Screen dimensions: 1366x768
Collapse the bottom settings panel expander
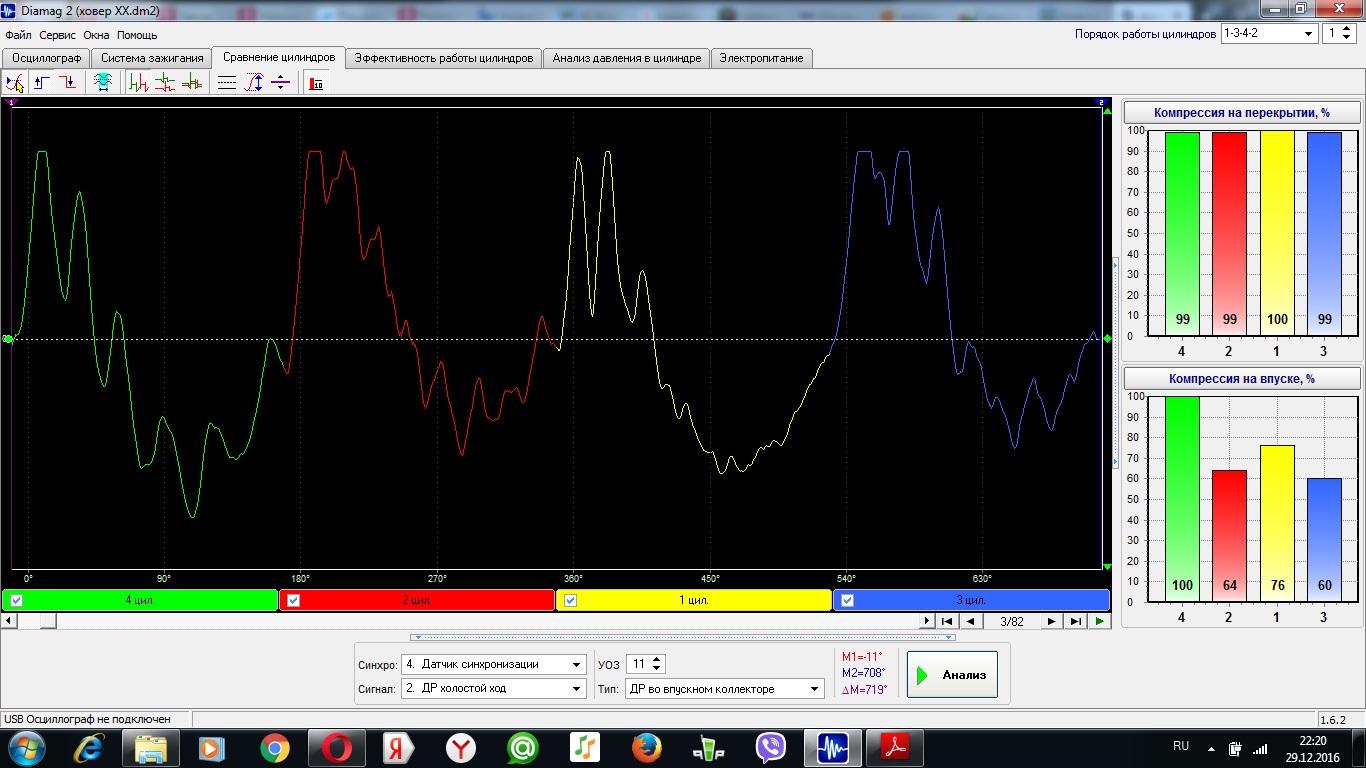(x=683, y=637)
